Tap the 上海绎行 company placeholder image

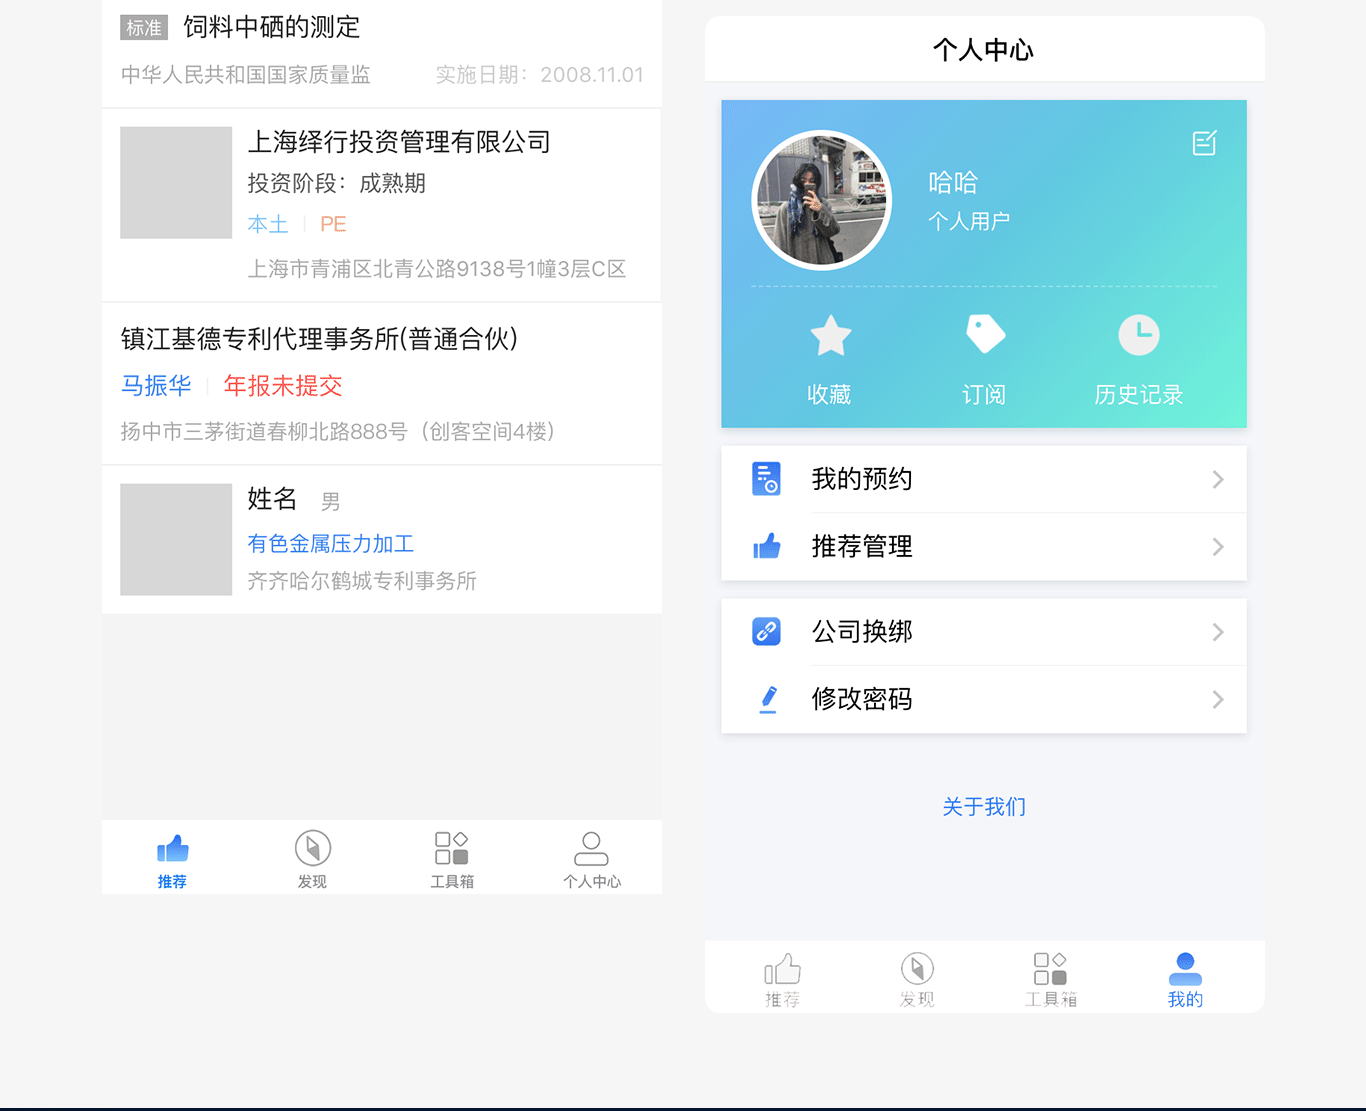tap(176, 182)
